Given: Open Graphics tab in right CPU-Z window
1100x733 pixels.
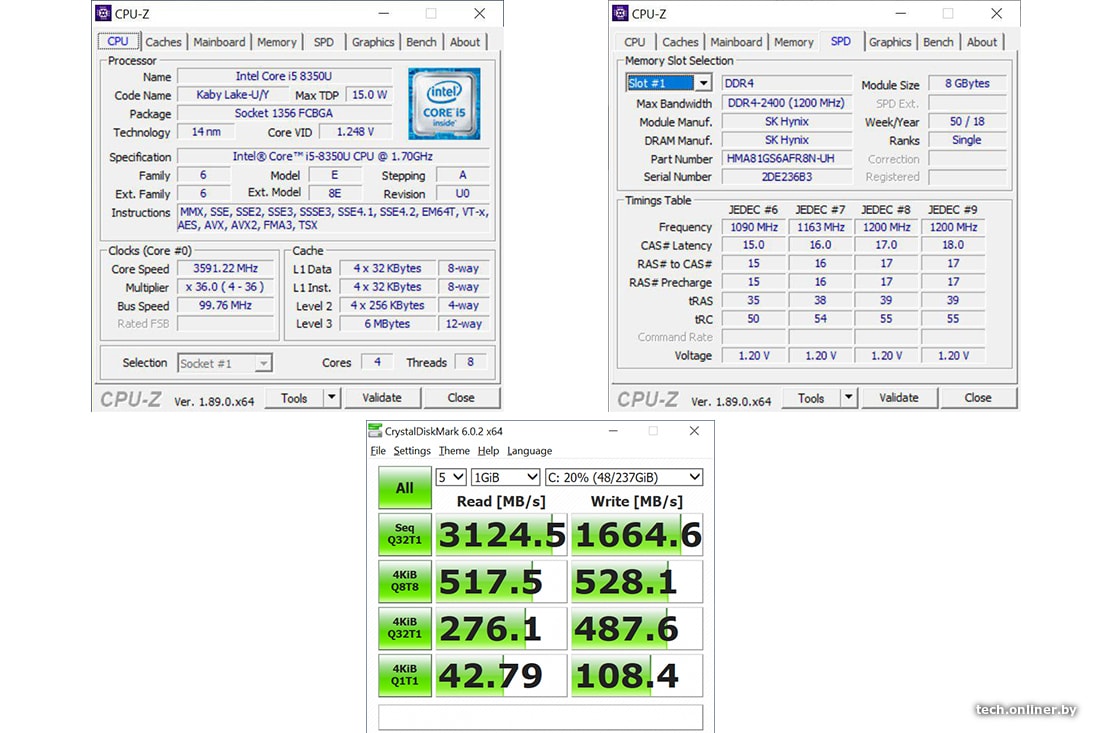Looking at the screenshot, I should point(890,42).
